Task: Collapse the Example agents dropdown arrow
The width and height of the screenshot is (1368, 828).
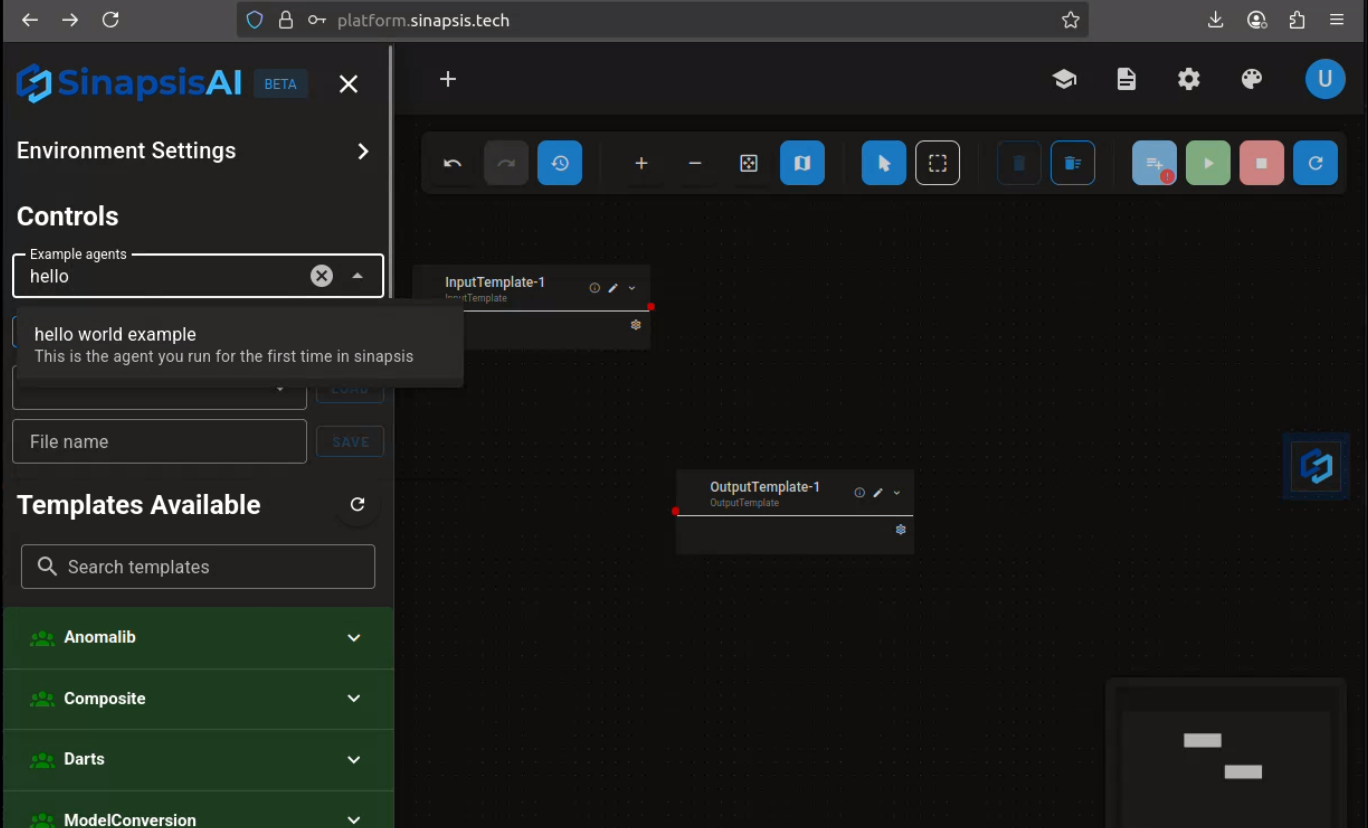Action: click(357, 276)
